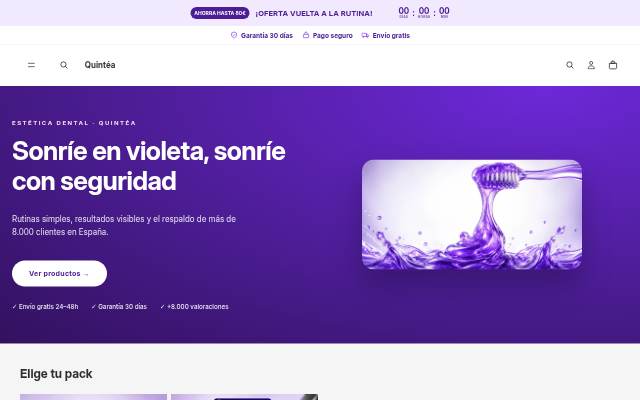Open the shopping bag cart icon
Screen dimensions: 640x400
click(x=613, y=65)
